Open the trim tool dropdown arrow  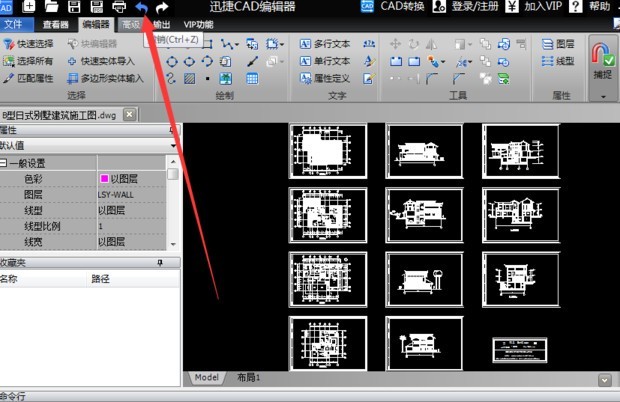pos(470,62)
